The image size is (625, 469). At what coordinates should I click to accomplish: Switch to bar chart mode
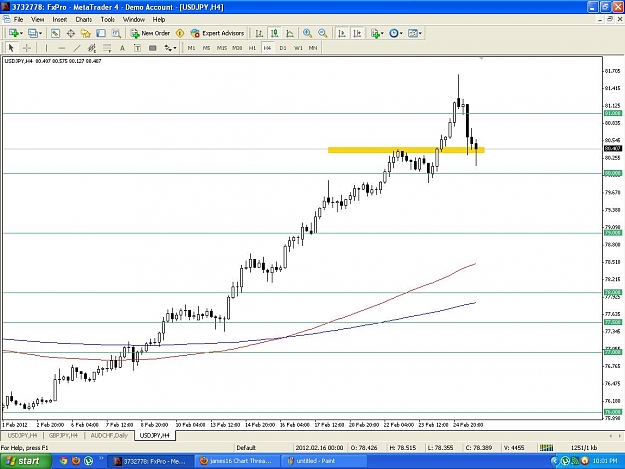(259, 33)
